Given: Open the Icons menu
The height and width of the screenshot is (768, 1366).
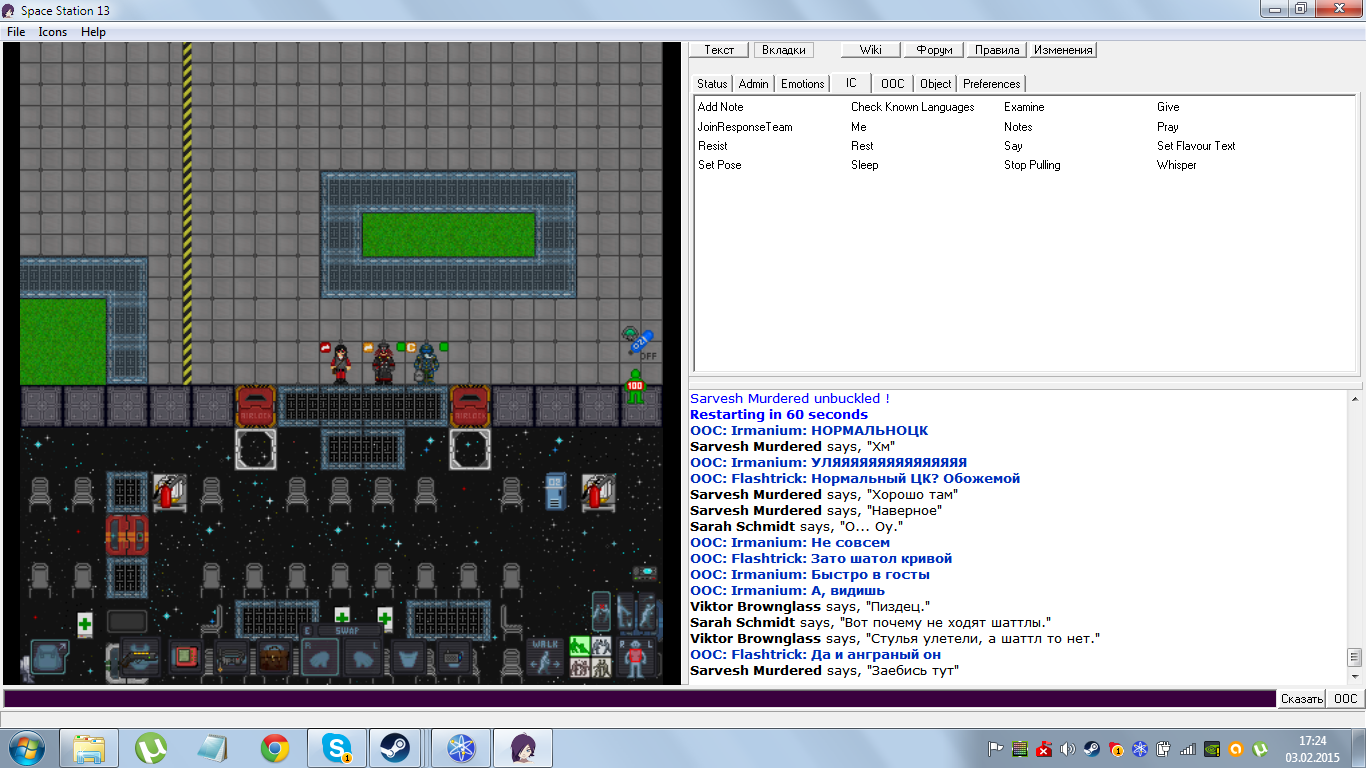Looking at the screenshot, I should (x=53, y=32).
